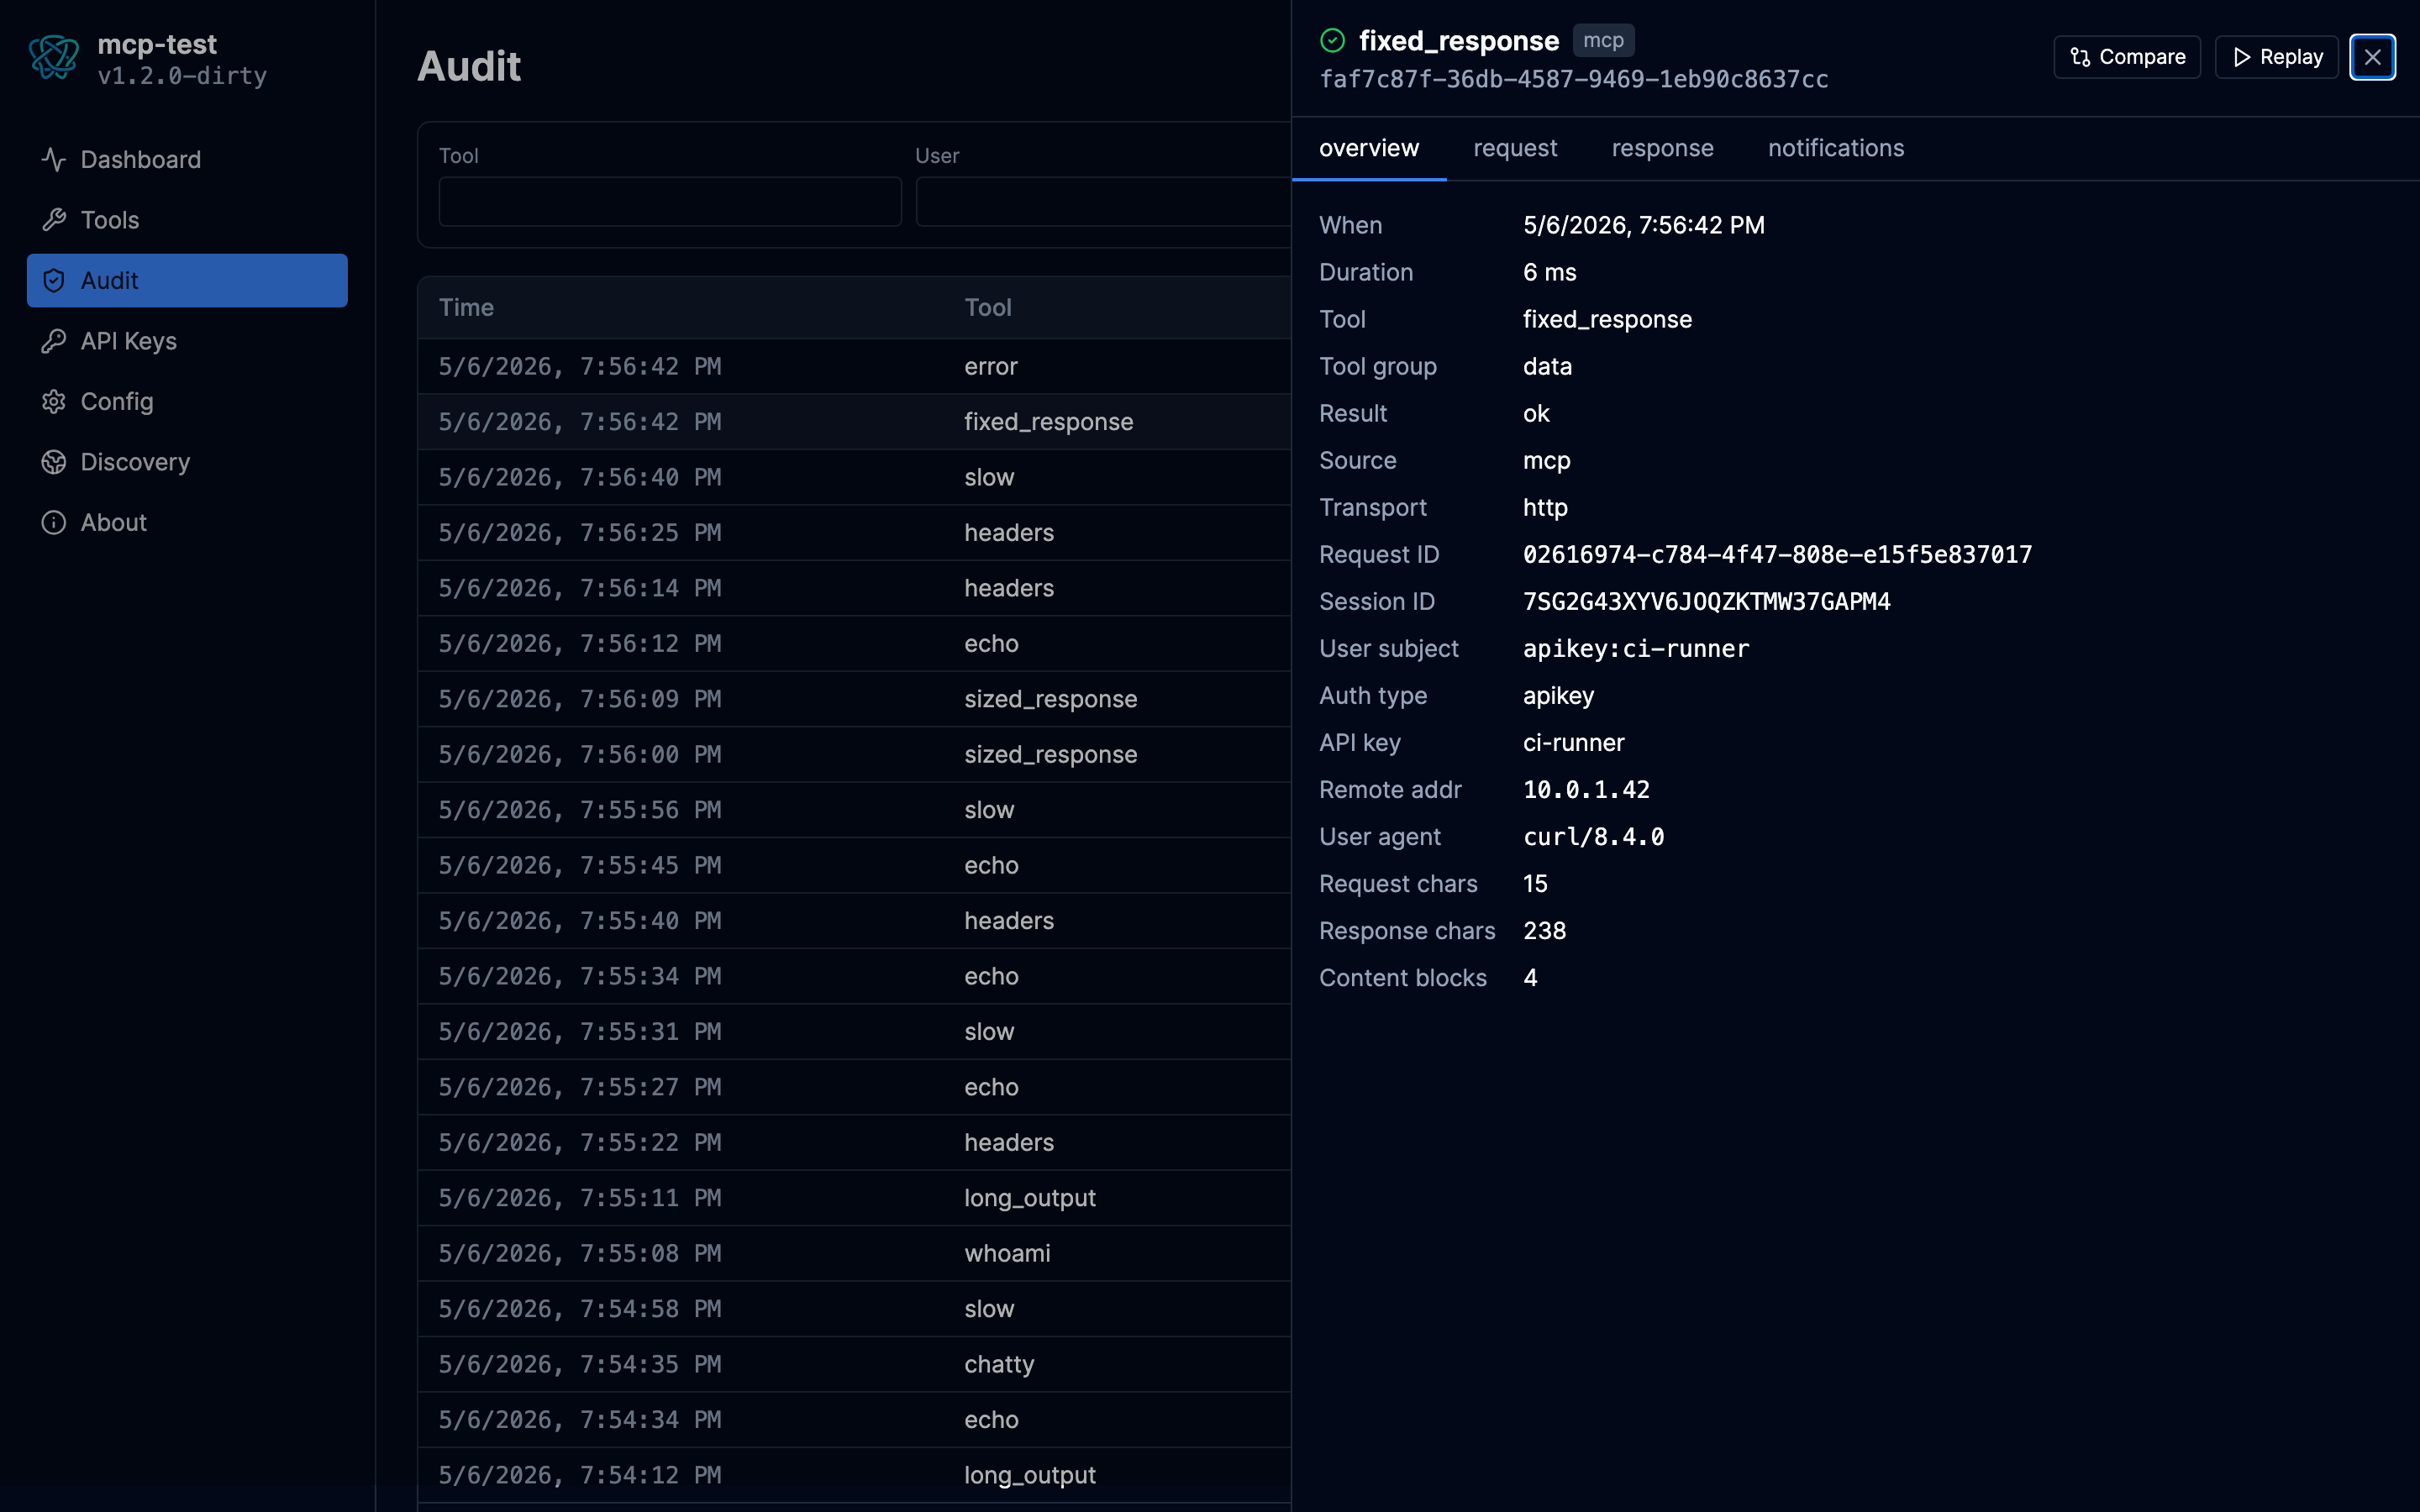Click the Compare button
Viewport: 2420px width, 1512px height.
point(2127,57)
